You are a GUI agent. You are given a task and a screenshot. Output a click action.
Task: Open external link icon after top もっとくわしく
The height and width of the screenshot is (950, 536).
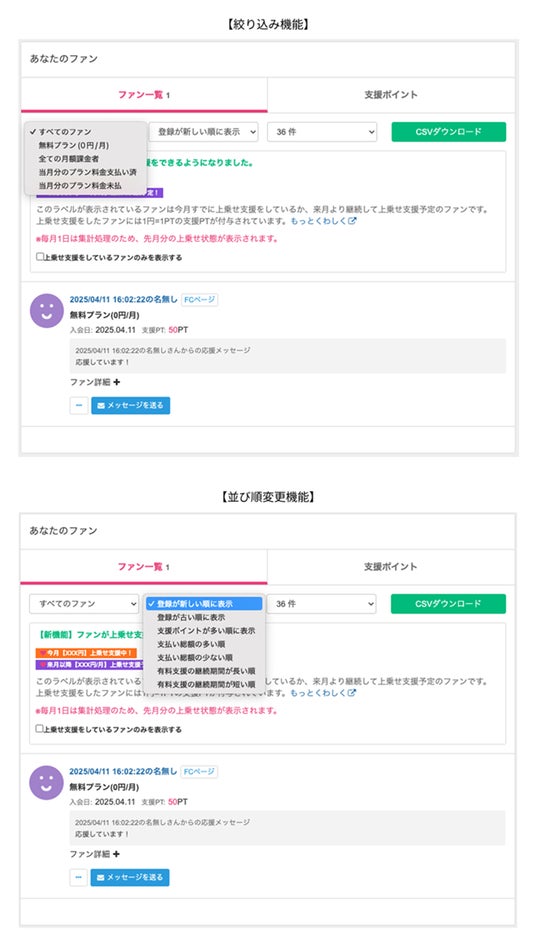[352, 221]
